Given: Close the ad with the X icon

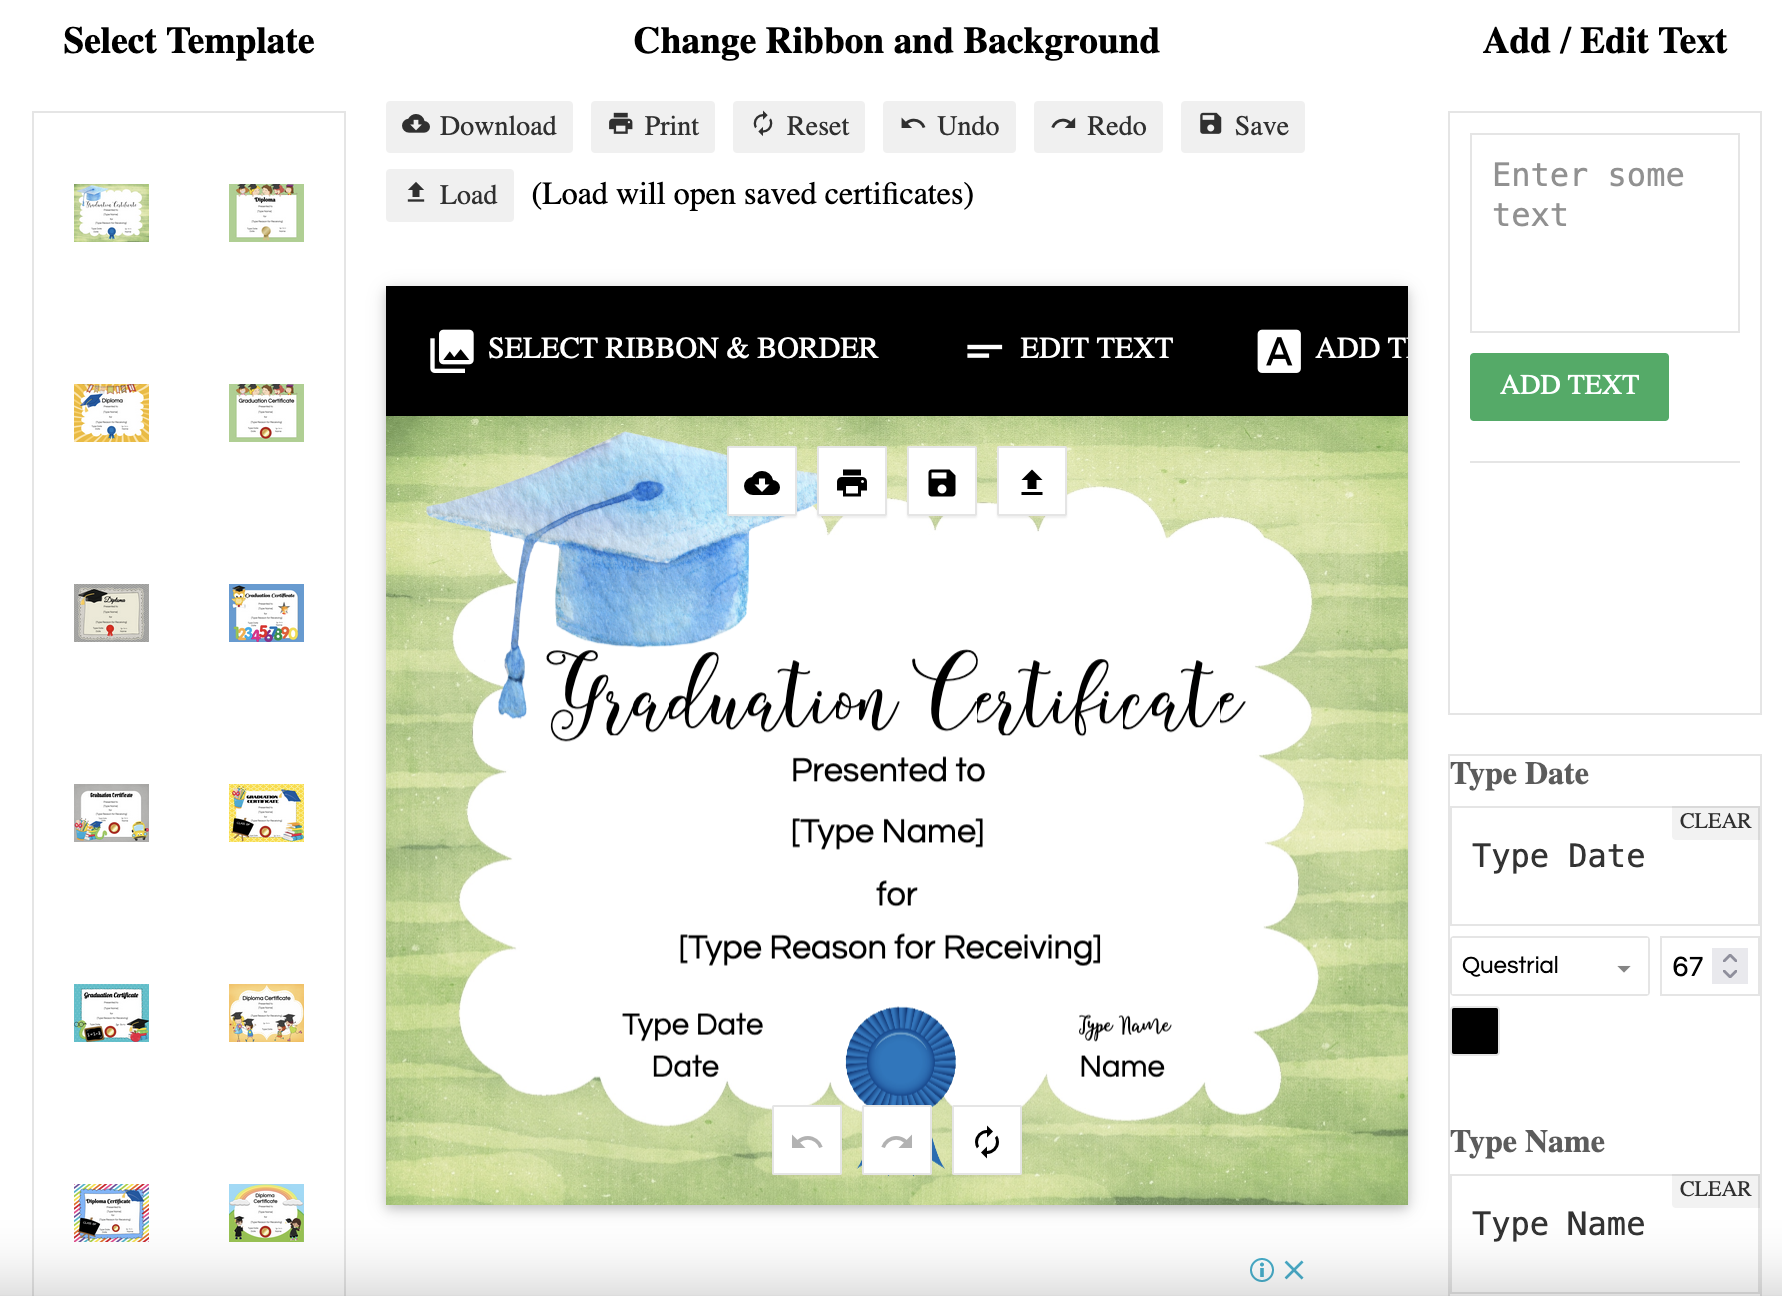Looking at the screenshot, I should coord(1294,1270).
